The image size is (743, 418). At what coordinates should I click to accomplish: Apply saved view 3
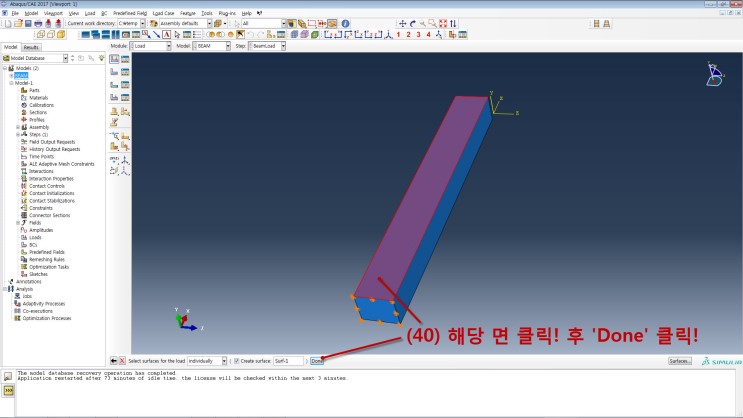coord(418,35)
